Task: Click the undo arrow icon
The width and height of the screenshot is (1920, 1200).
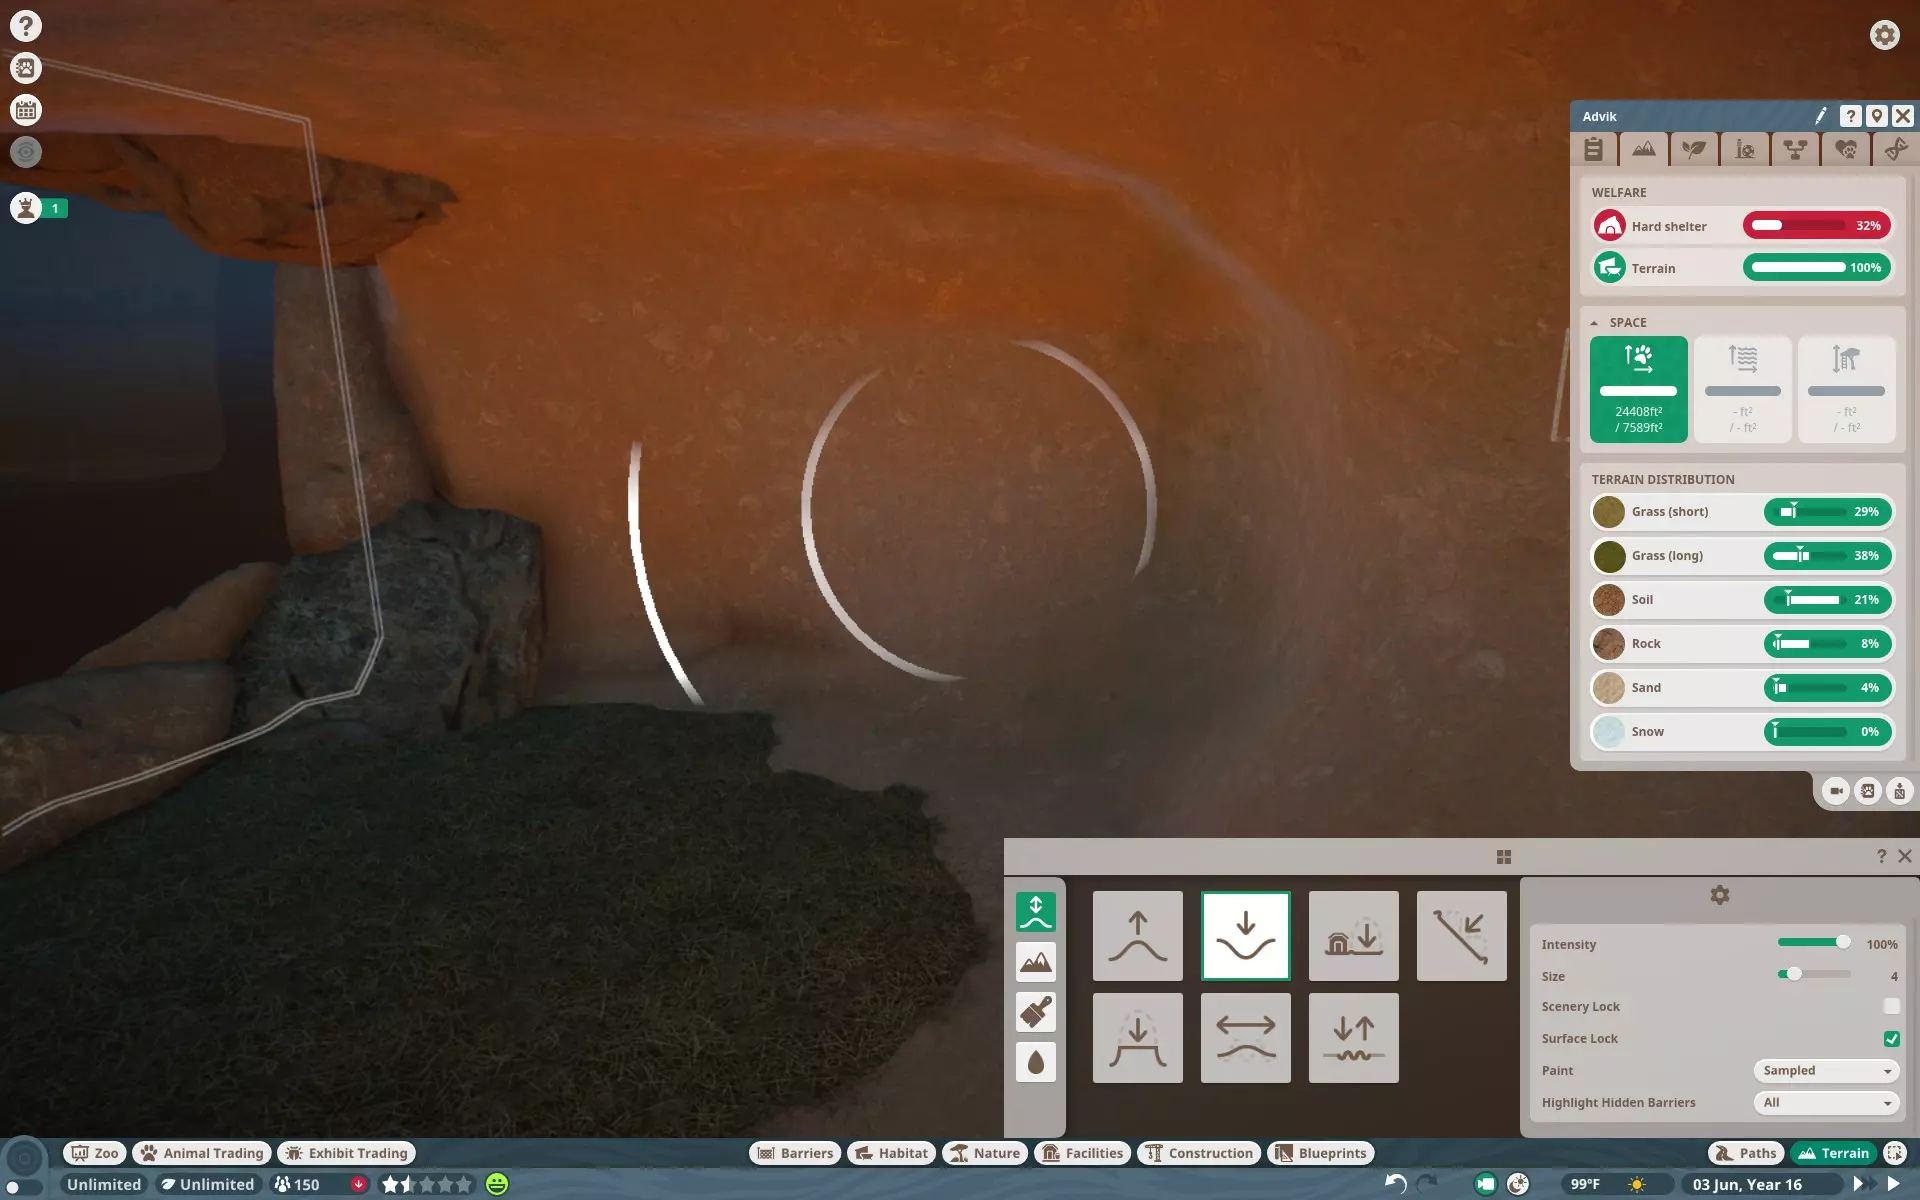Action: click(x=1395, y=1184)
